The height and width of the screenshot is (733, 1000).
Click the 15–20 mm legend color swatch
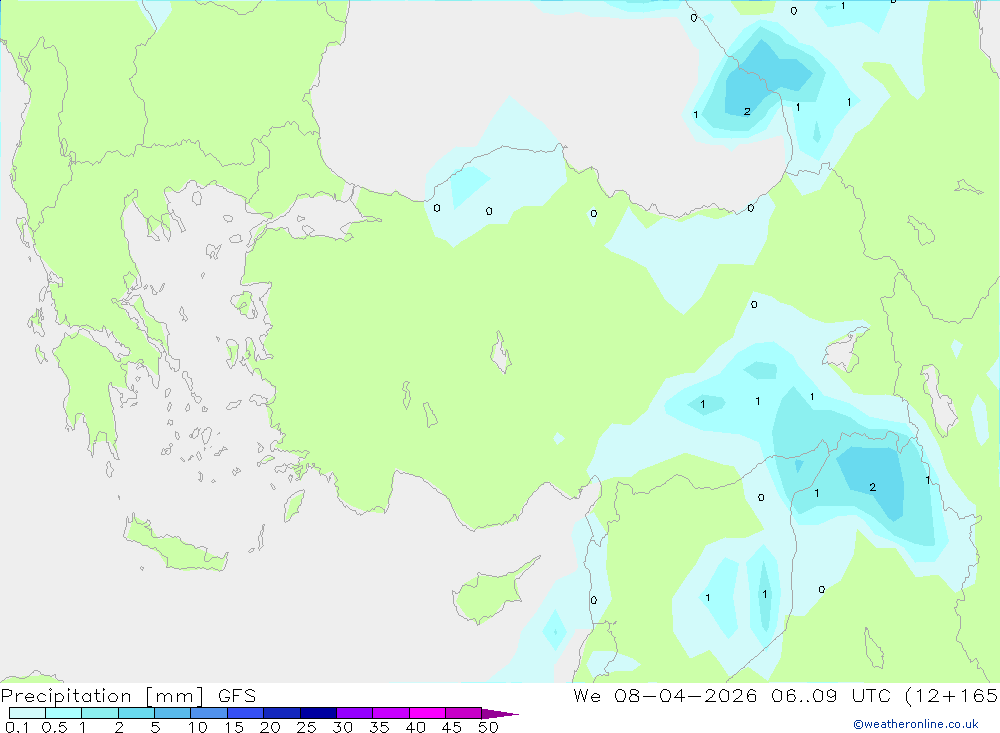point(246,713)
